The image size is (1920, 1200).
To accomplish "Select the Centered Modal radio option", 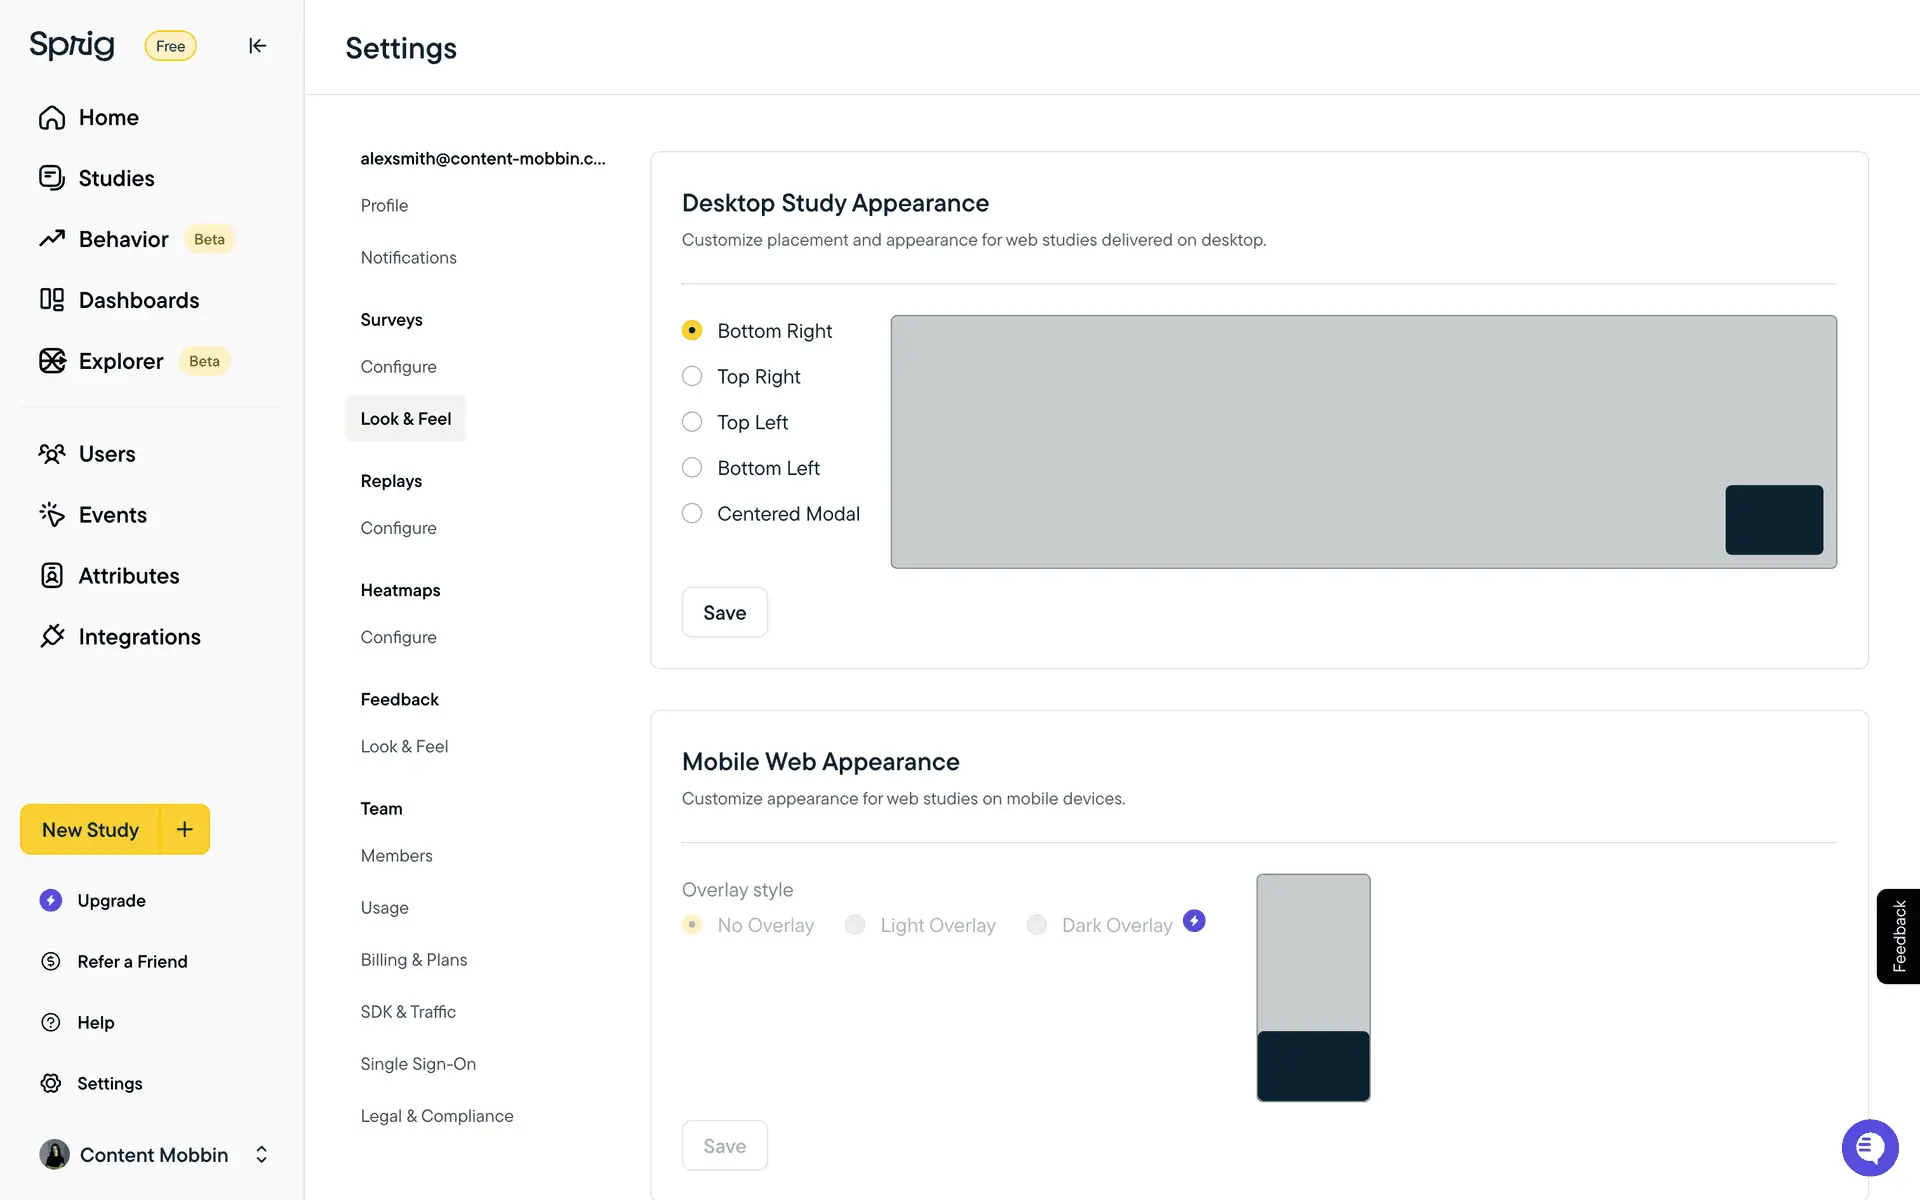I will click(692, 513).
